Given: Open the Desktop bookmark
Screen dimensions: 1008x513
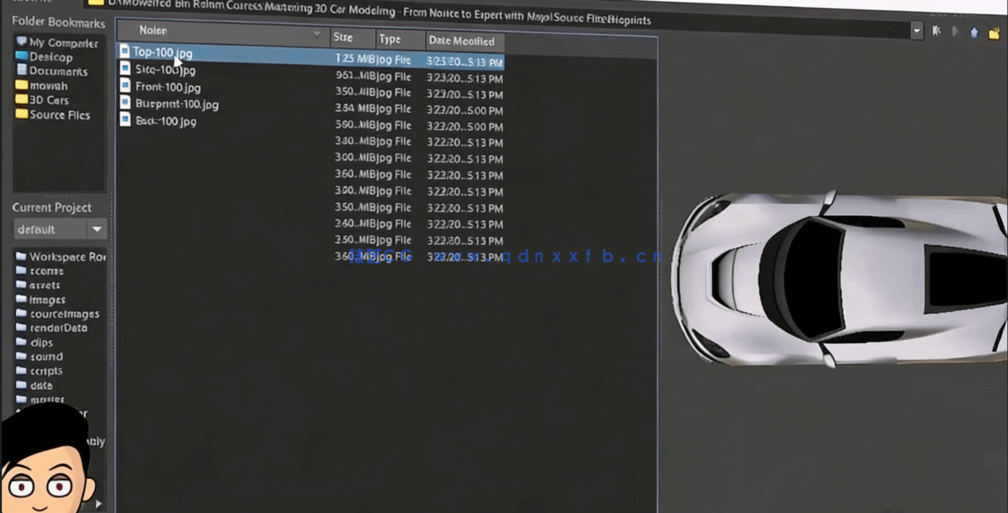Looking at the screenshot, I should point(50,57).
